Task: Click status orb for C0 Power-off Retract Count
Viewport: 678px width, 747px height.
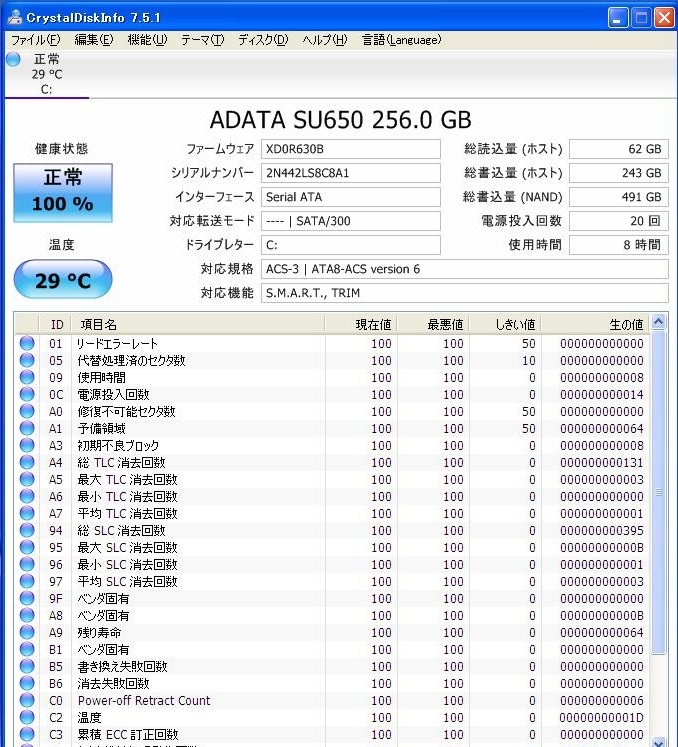Action: pos(27,700)
